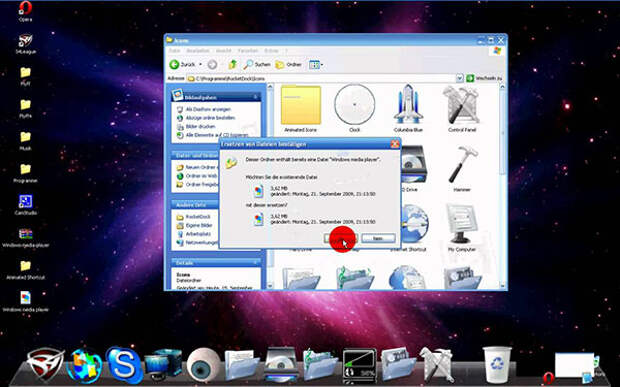Open the Opera desktop shortcut
This screenshot has width=620, height=387.
25,11
